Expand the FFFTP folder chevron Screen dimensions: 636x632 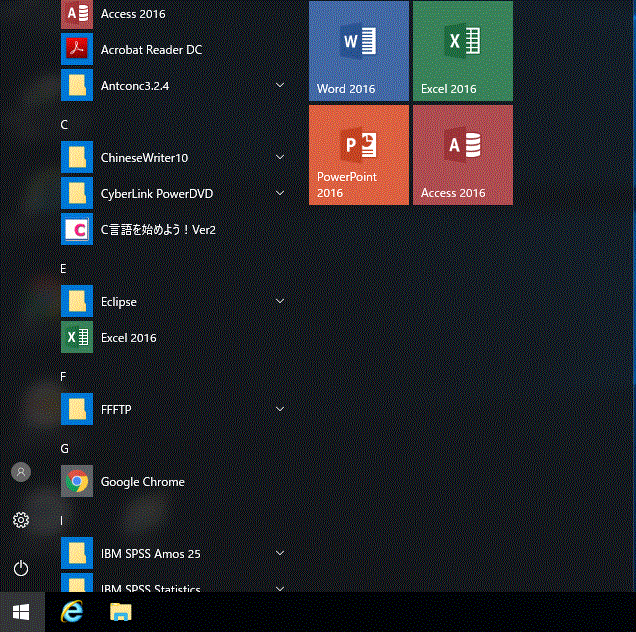click(x=280, y=409)
